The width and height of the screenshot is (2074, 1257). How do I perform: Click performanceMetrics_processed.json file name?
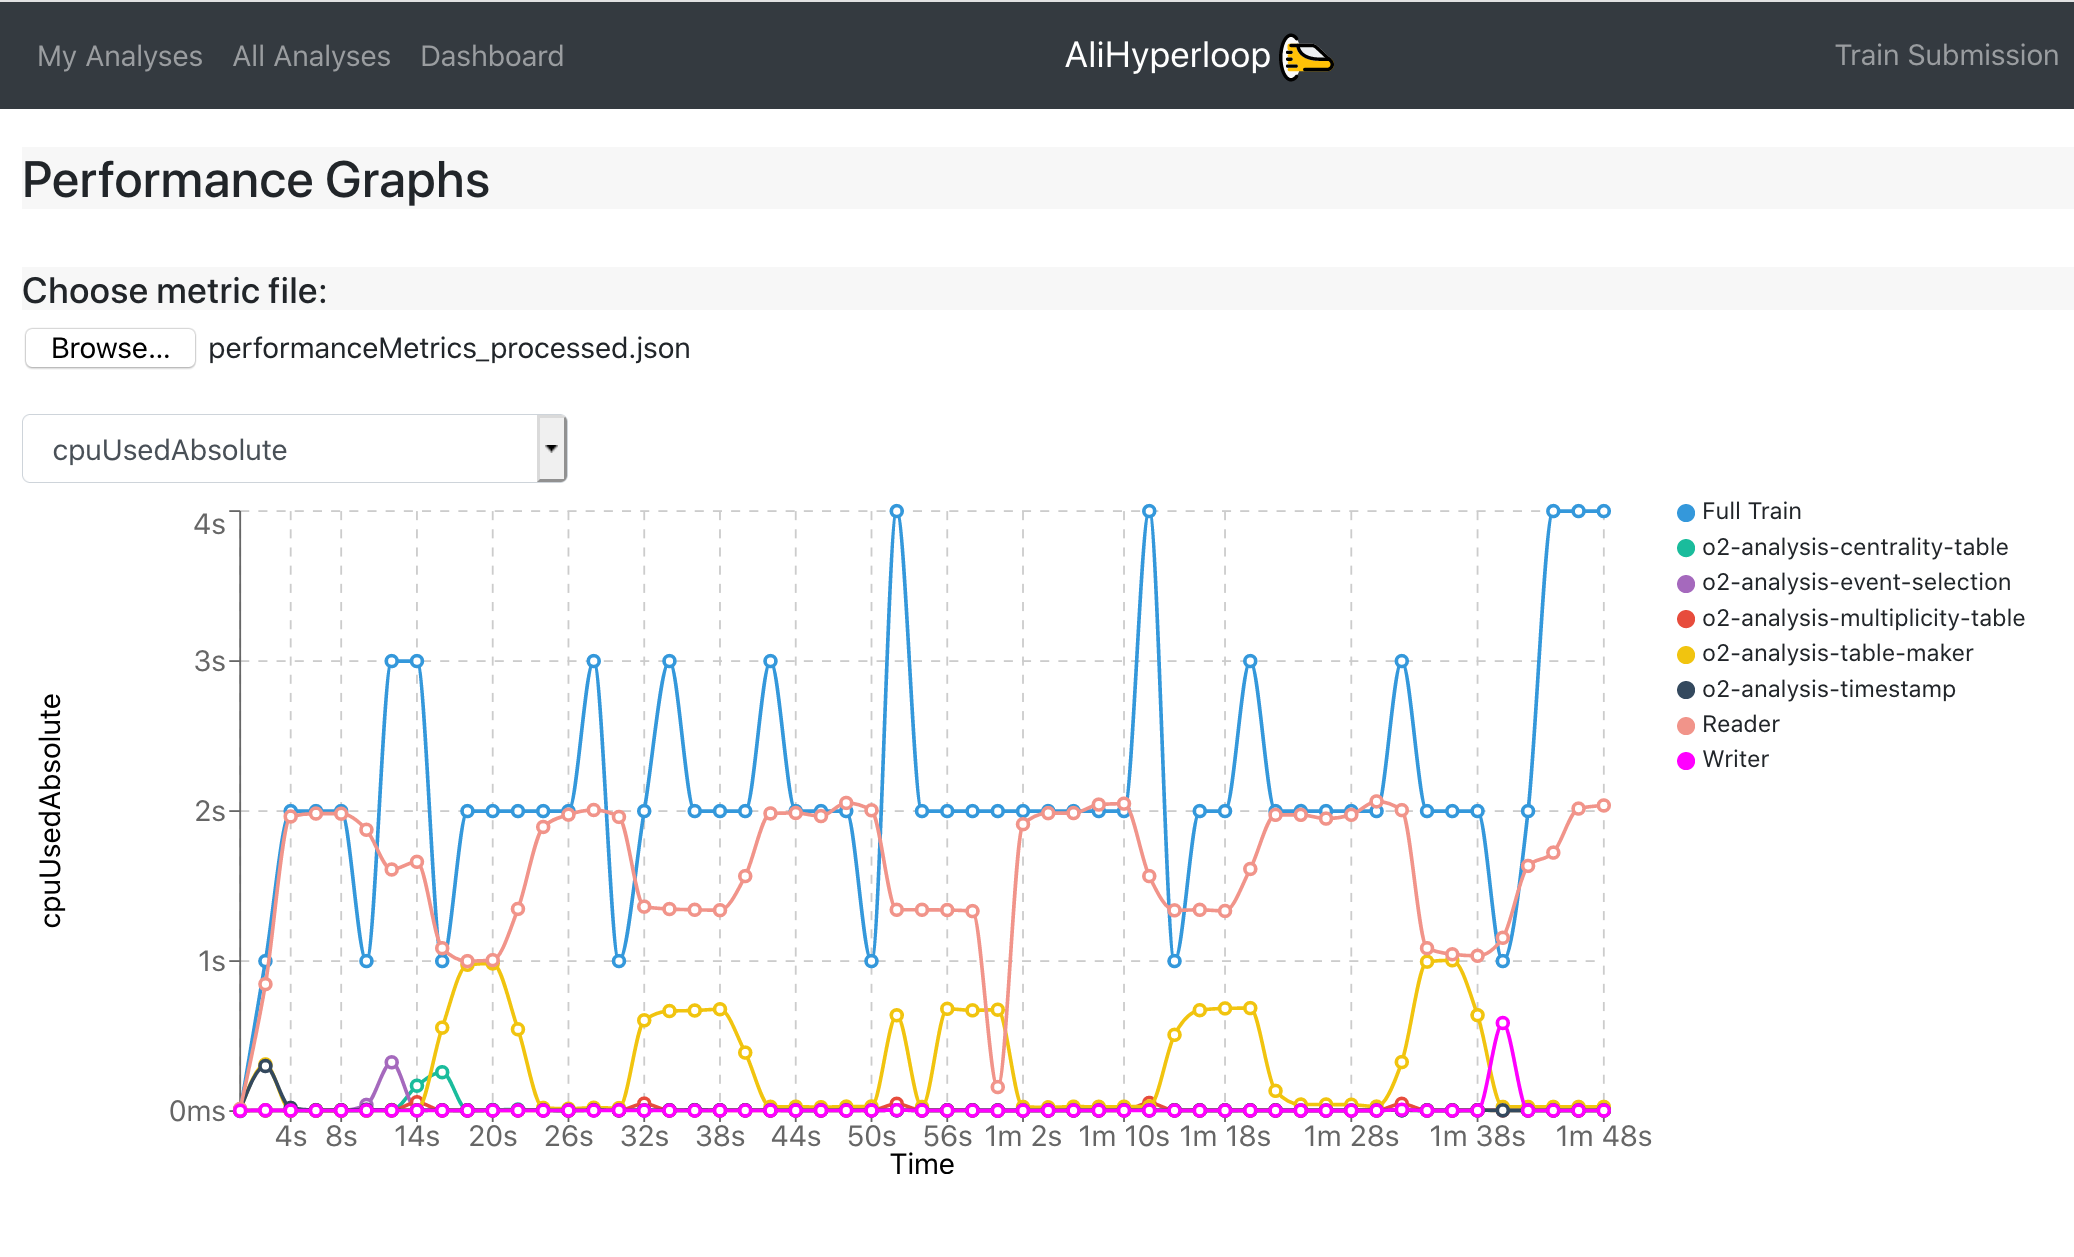click(x=449, y=348)
